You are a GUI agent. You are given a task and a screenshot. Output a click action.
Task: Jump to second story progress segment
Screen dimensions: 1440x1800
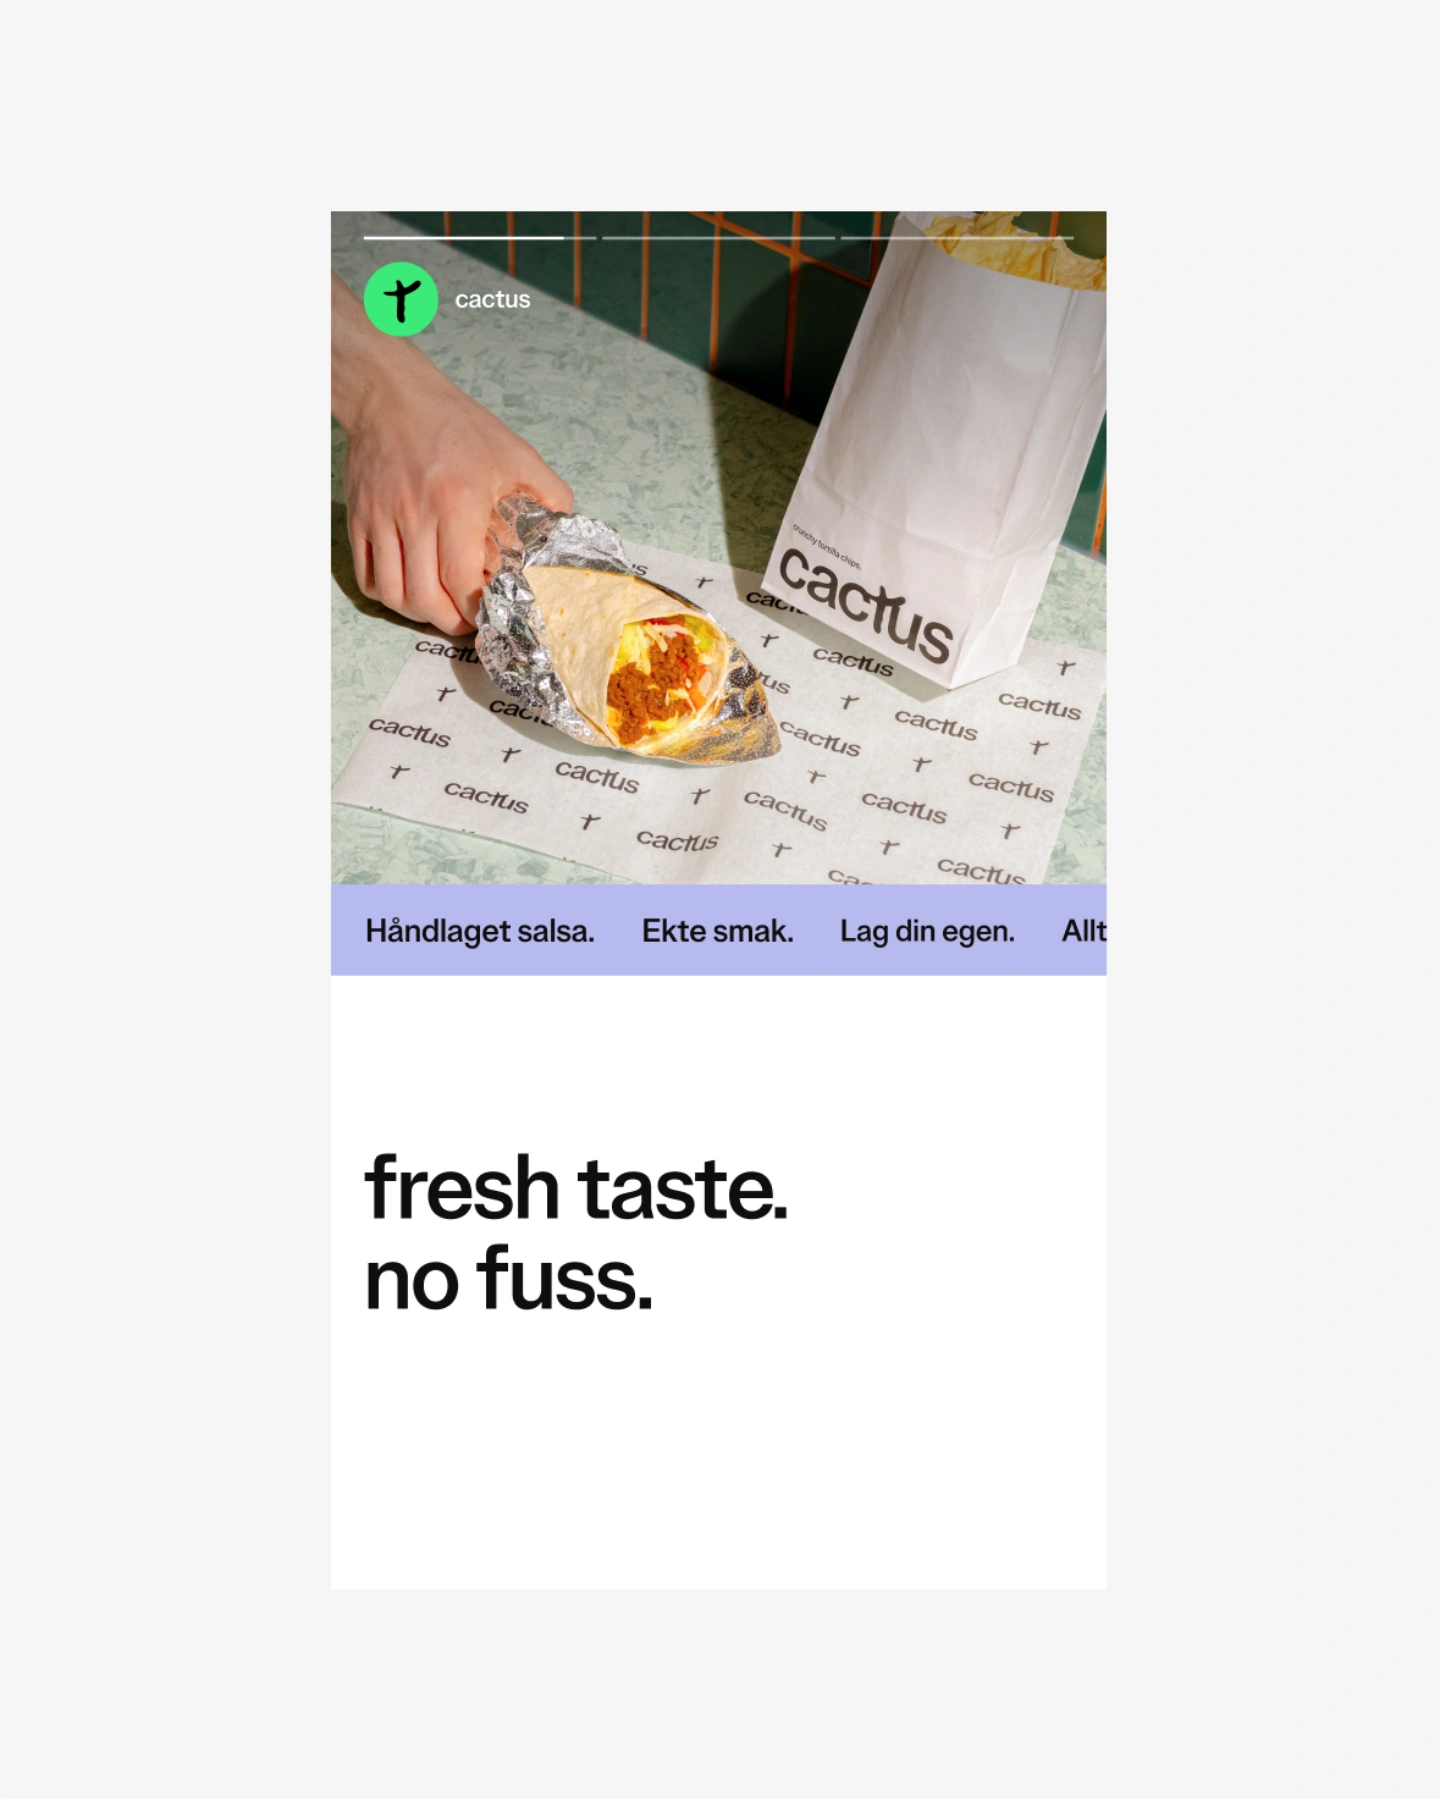pos(719,238)
